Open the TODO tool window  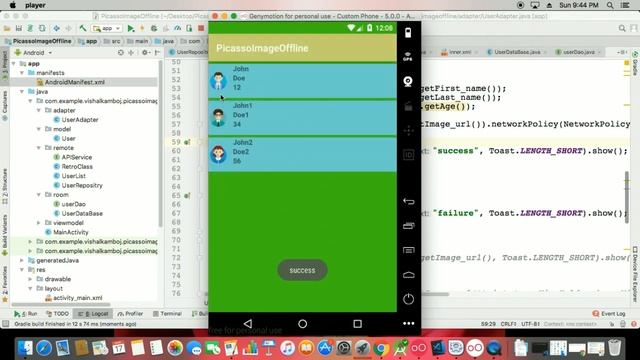[x=58, y=314]
